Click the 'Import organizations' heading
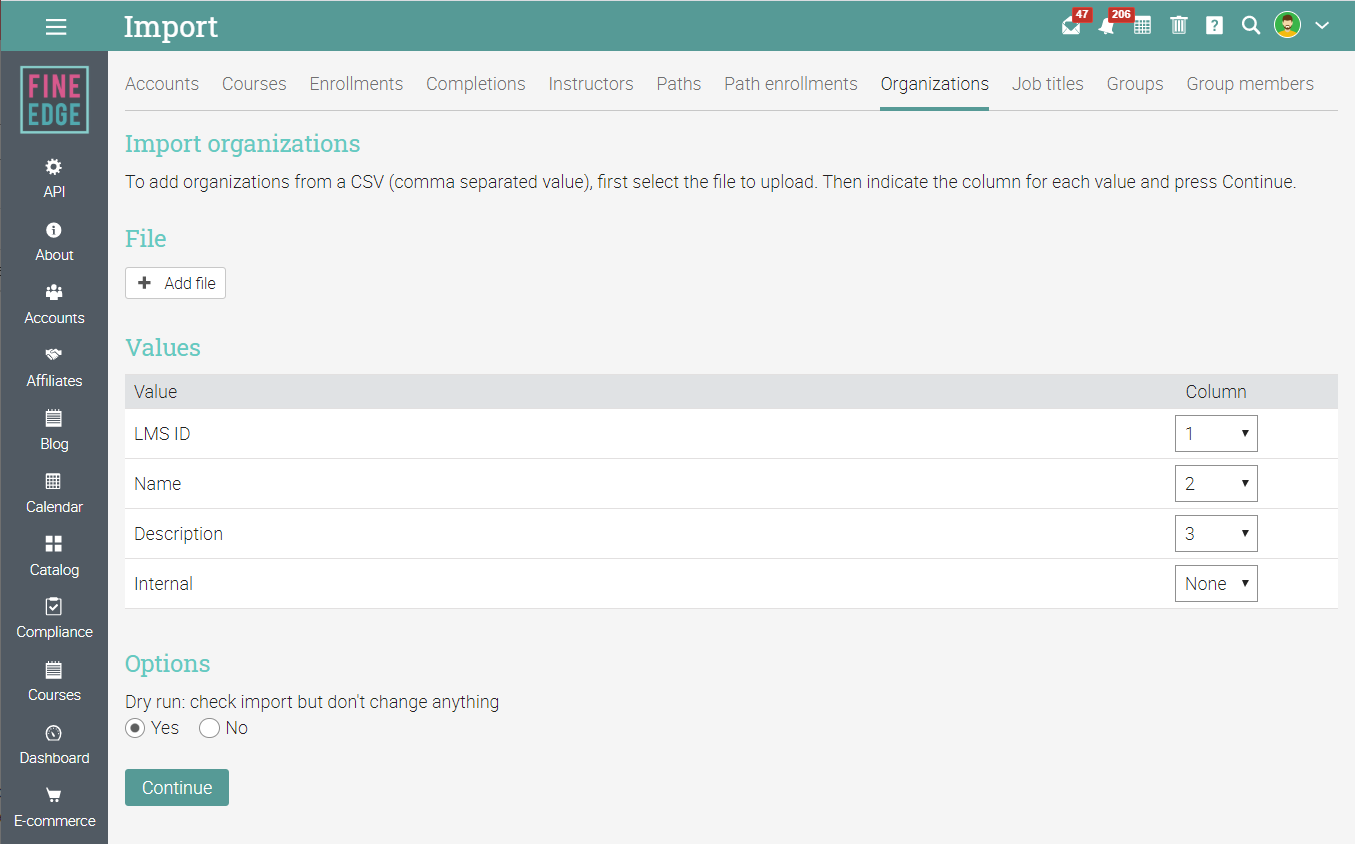The width and height of the screenshot is (1355, 844). coord(243,144)
